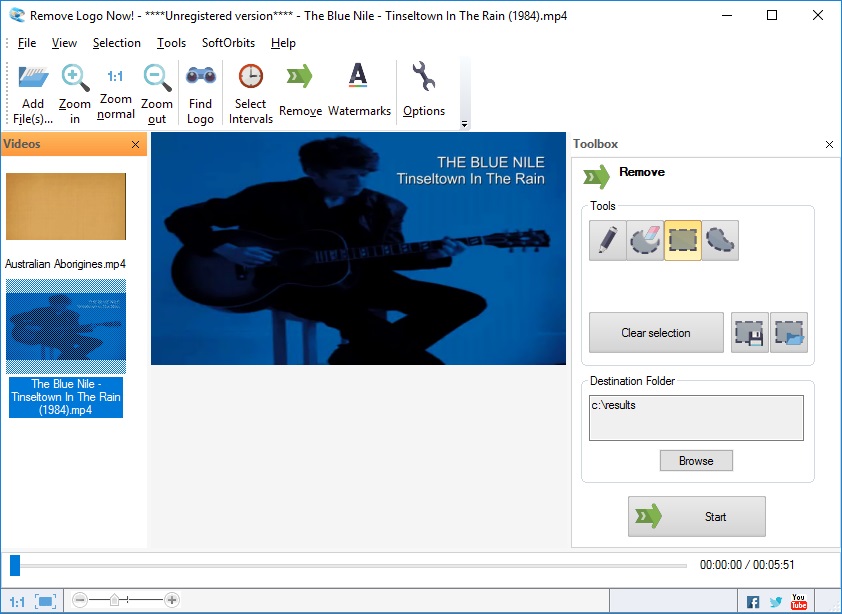This screenshot has width=842, height=614.
Task: Expand the toolbar overflow arrow
Action: pos(464,124)
